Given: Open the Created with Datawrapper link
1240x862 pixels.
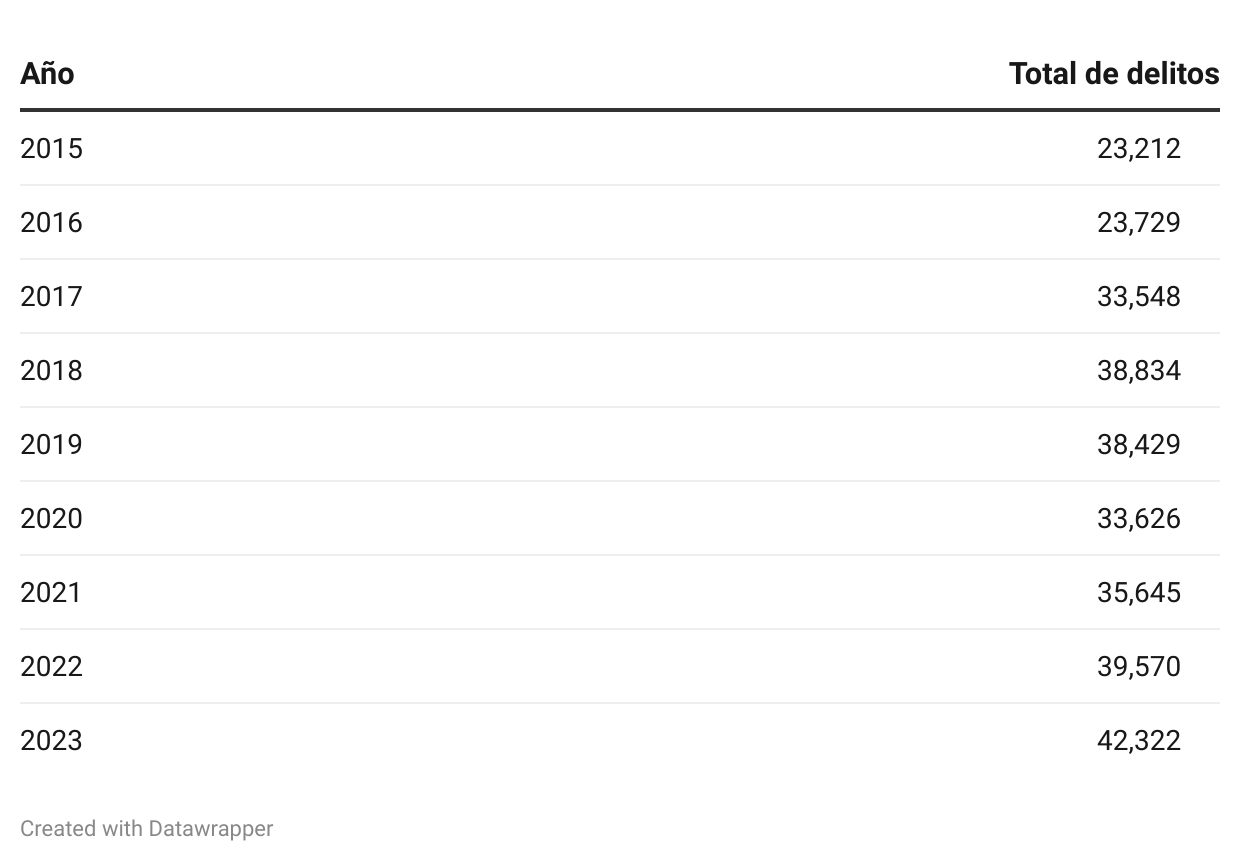Looking at the screenshot, I should point(146,828).
